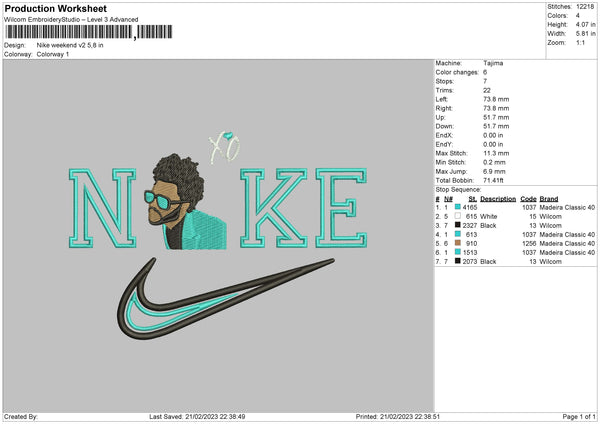600x424 pixels.
Task: Click the Zoom value 1:1
Action: coord(580,42)
